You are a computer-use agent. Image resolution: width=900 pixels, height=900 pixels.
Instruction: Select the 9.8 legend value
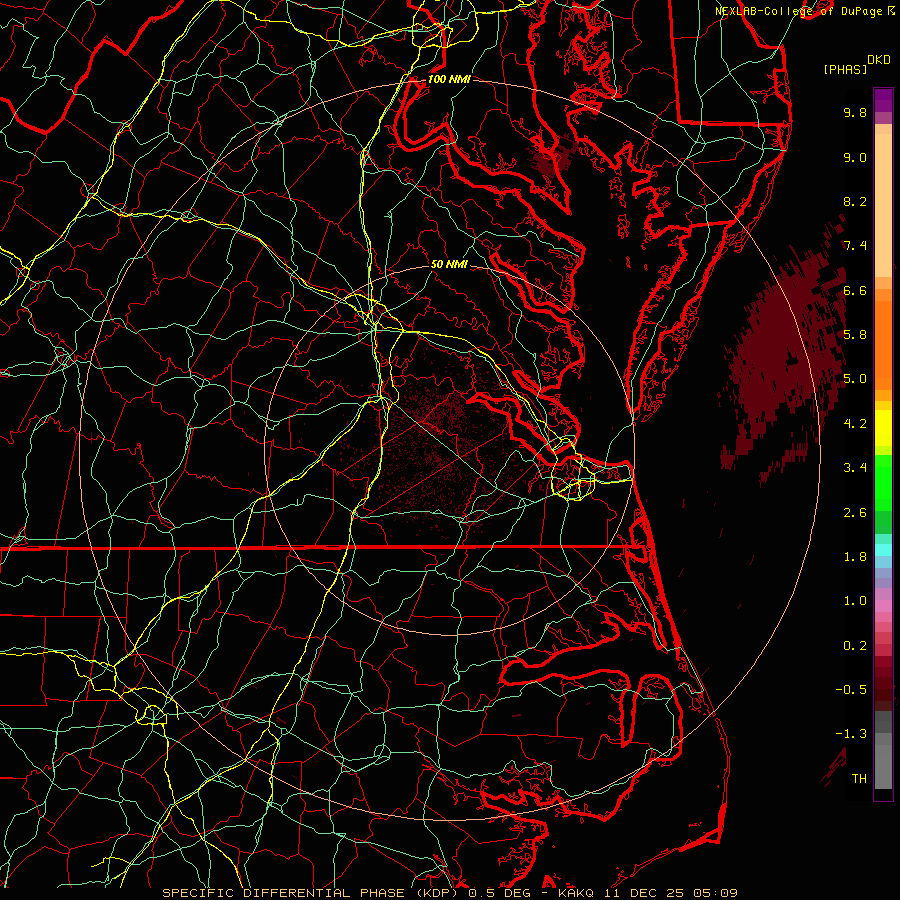[855, 112]
